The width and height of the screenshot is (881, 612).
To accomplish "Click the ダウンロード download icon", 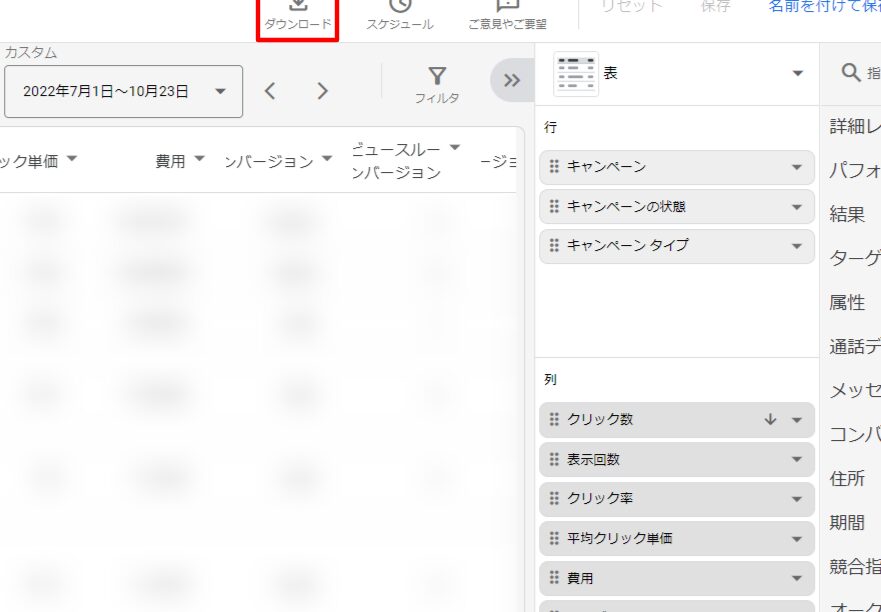I will [298, 6].
